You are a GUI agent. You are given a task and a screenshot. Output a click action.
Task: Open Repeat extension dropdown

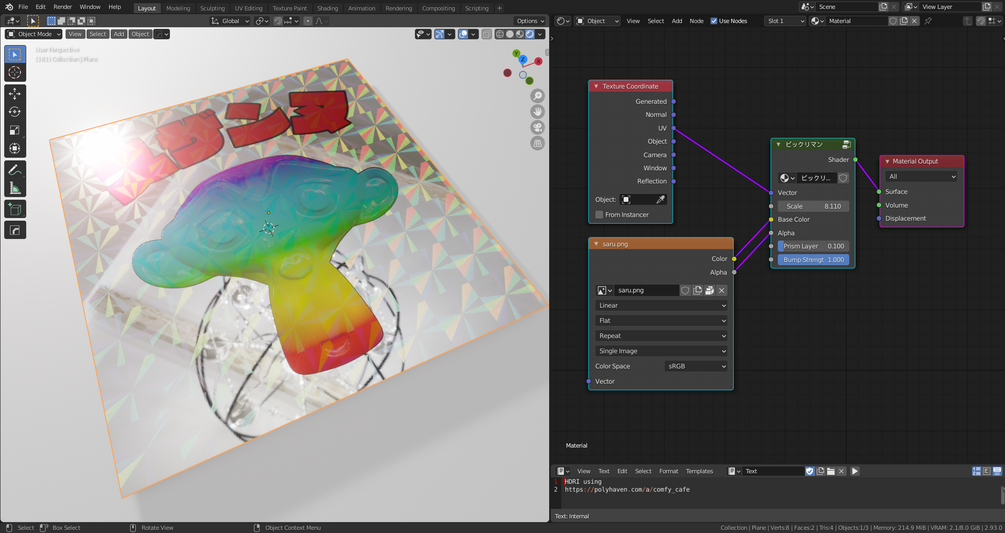point(661,336)
